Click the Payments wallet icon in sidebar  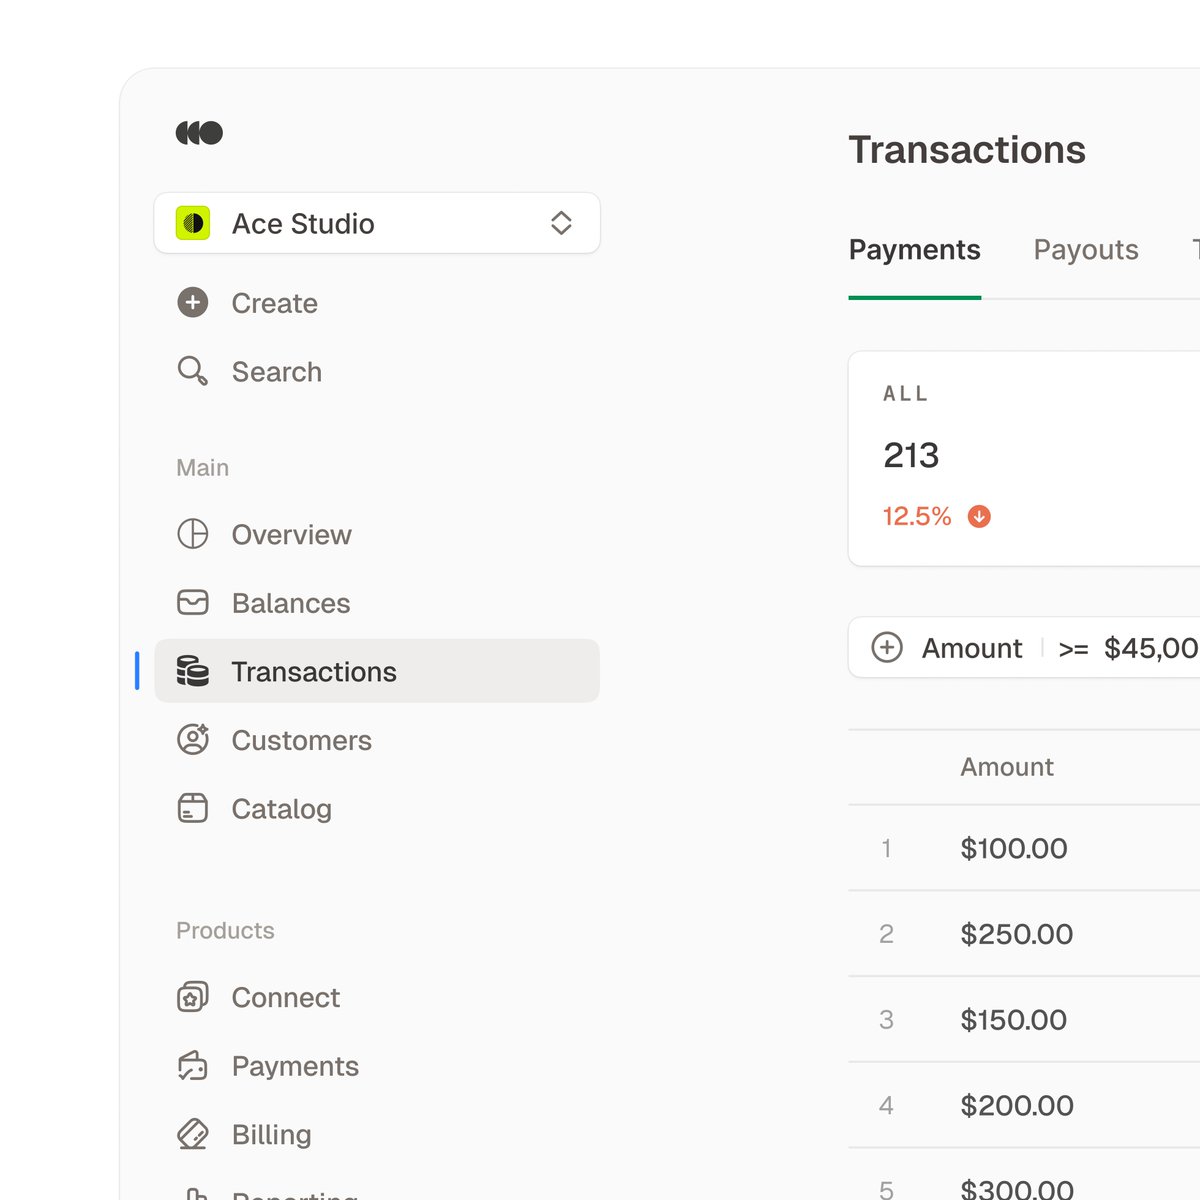[193, 1066]
